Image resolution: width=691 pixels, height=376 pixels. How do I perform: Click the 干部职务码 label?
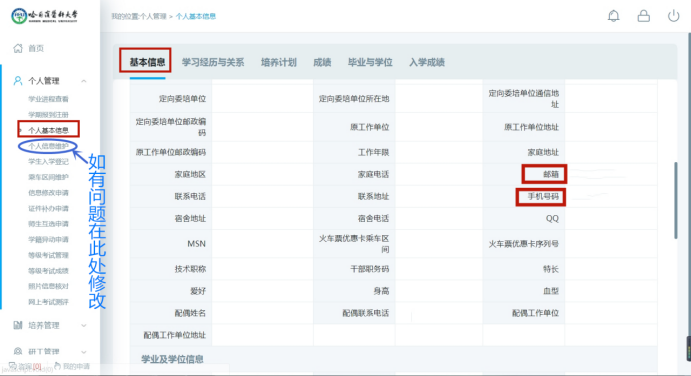(369, 269)
